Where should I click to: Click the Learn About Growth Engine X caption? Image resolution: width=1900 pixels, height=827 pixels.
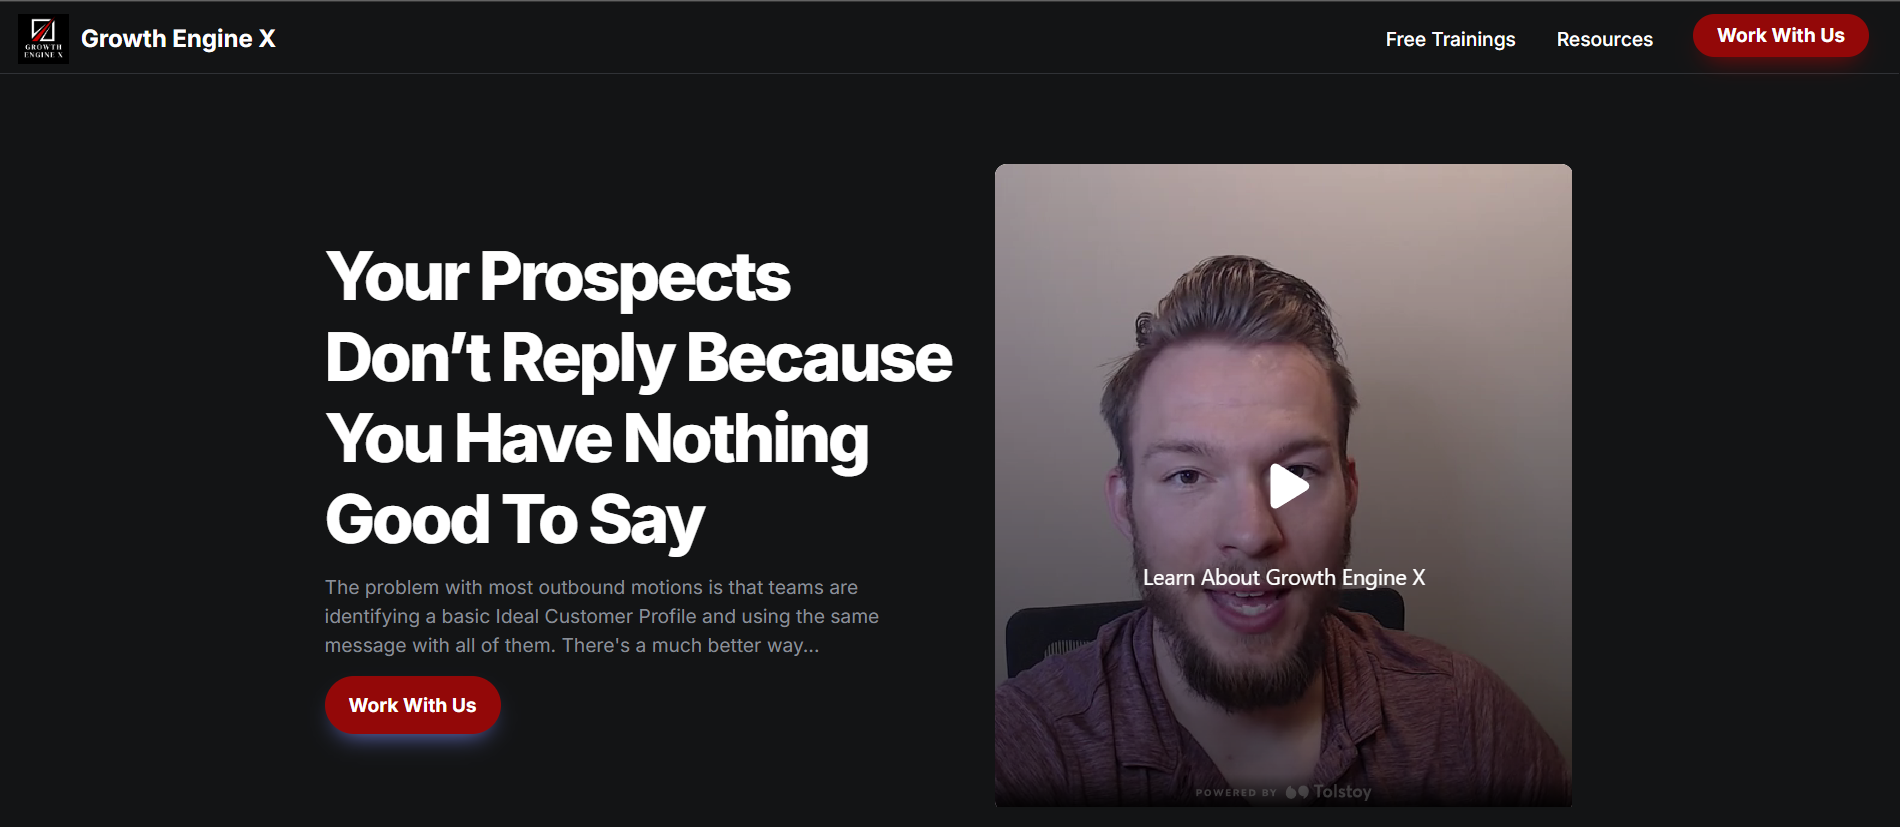point(1284,577)
